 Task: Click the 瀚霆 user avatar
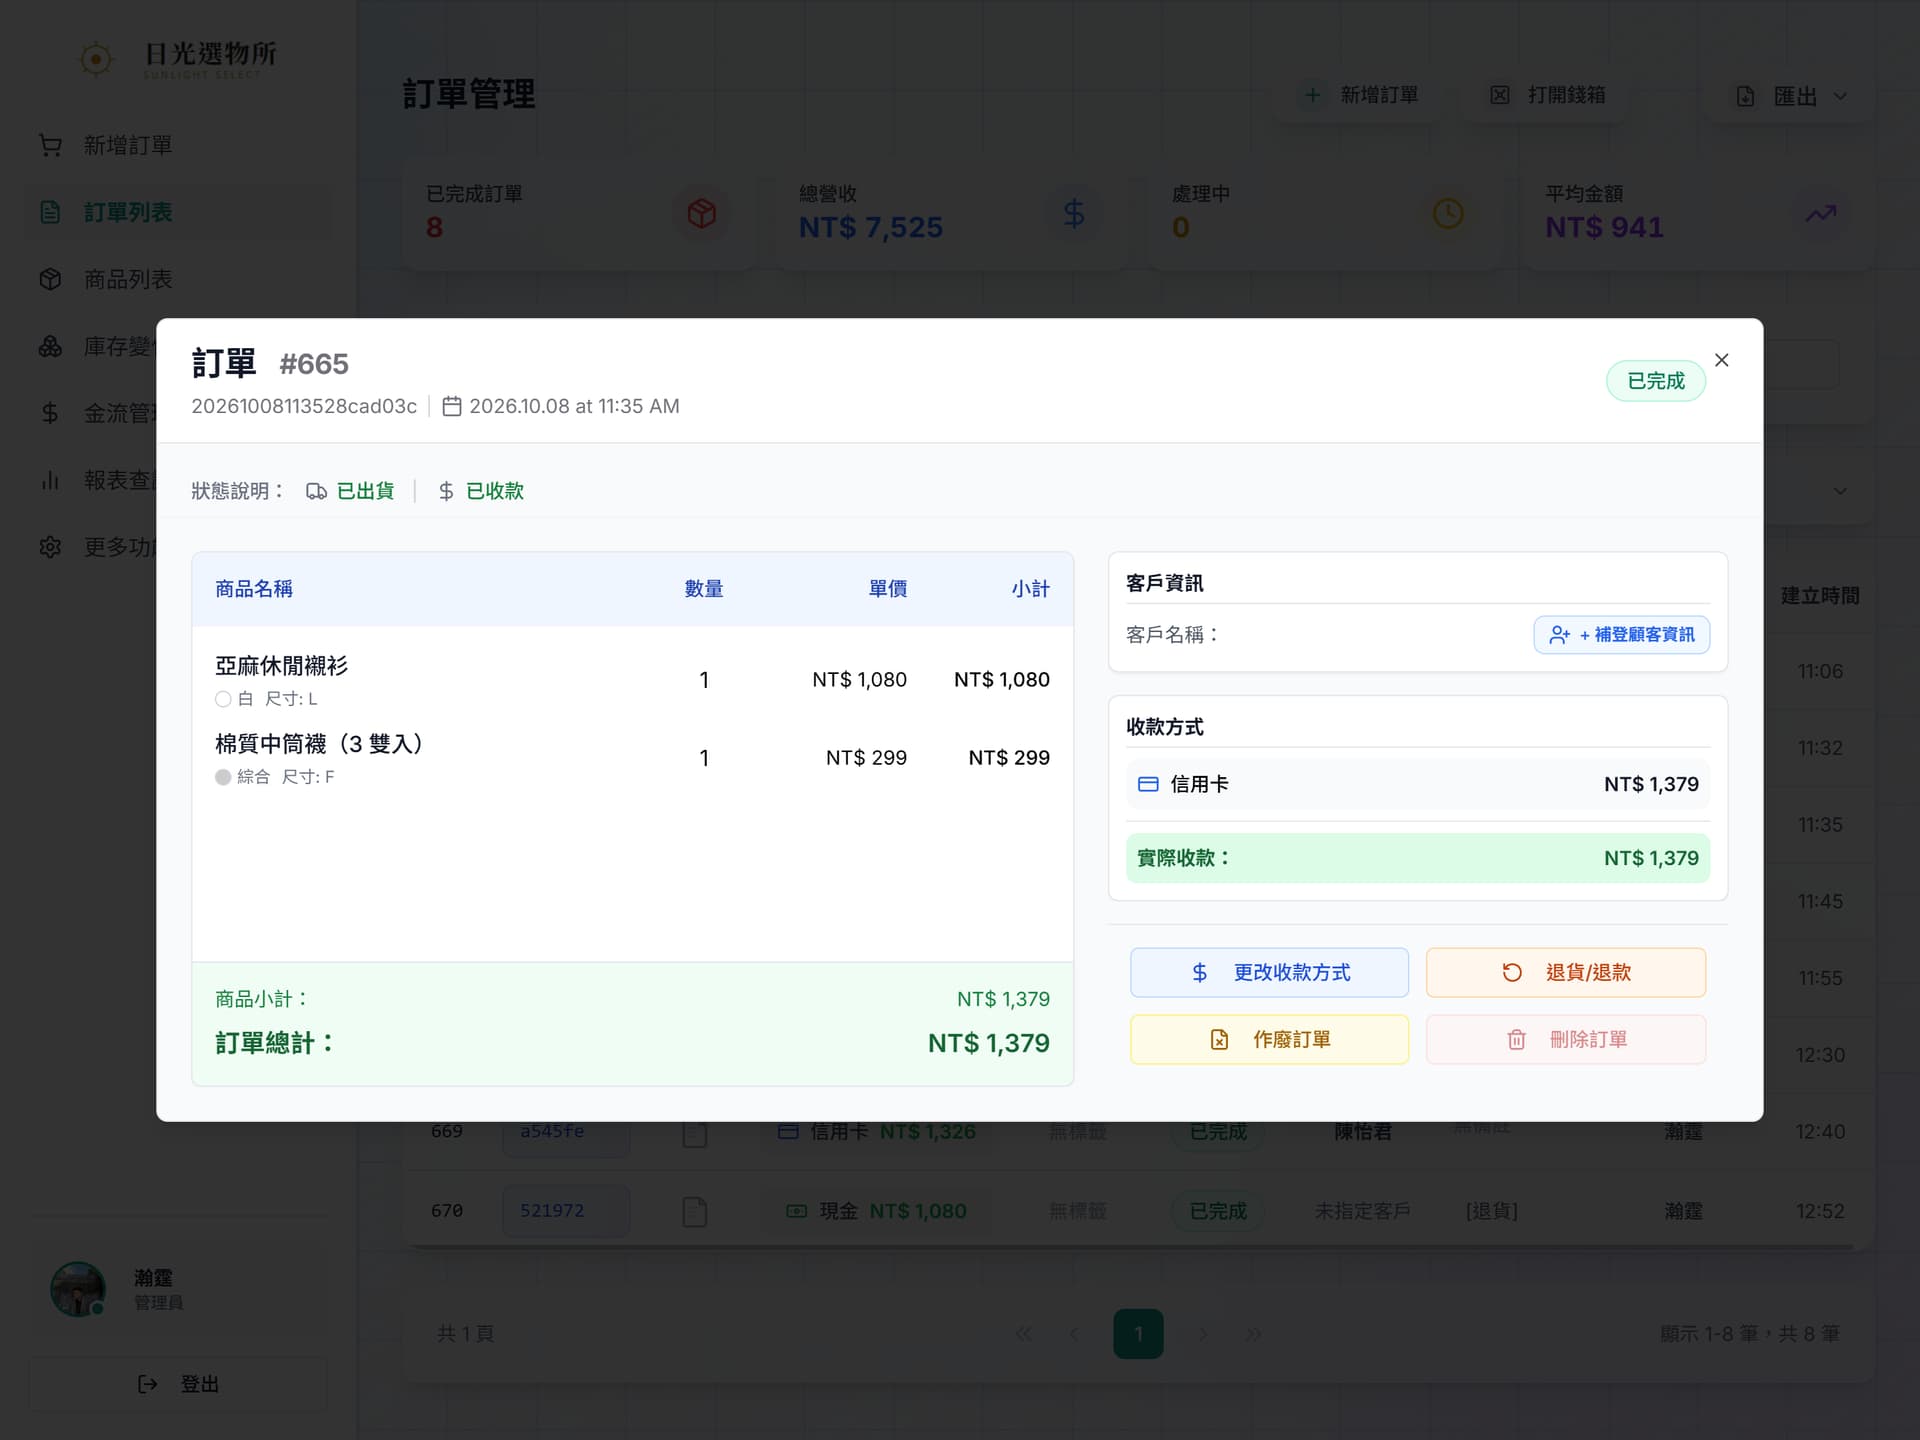(x=78, y=1289)
